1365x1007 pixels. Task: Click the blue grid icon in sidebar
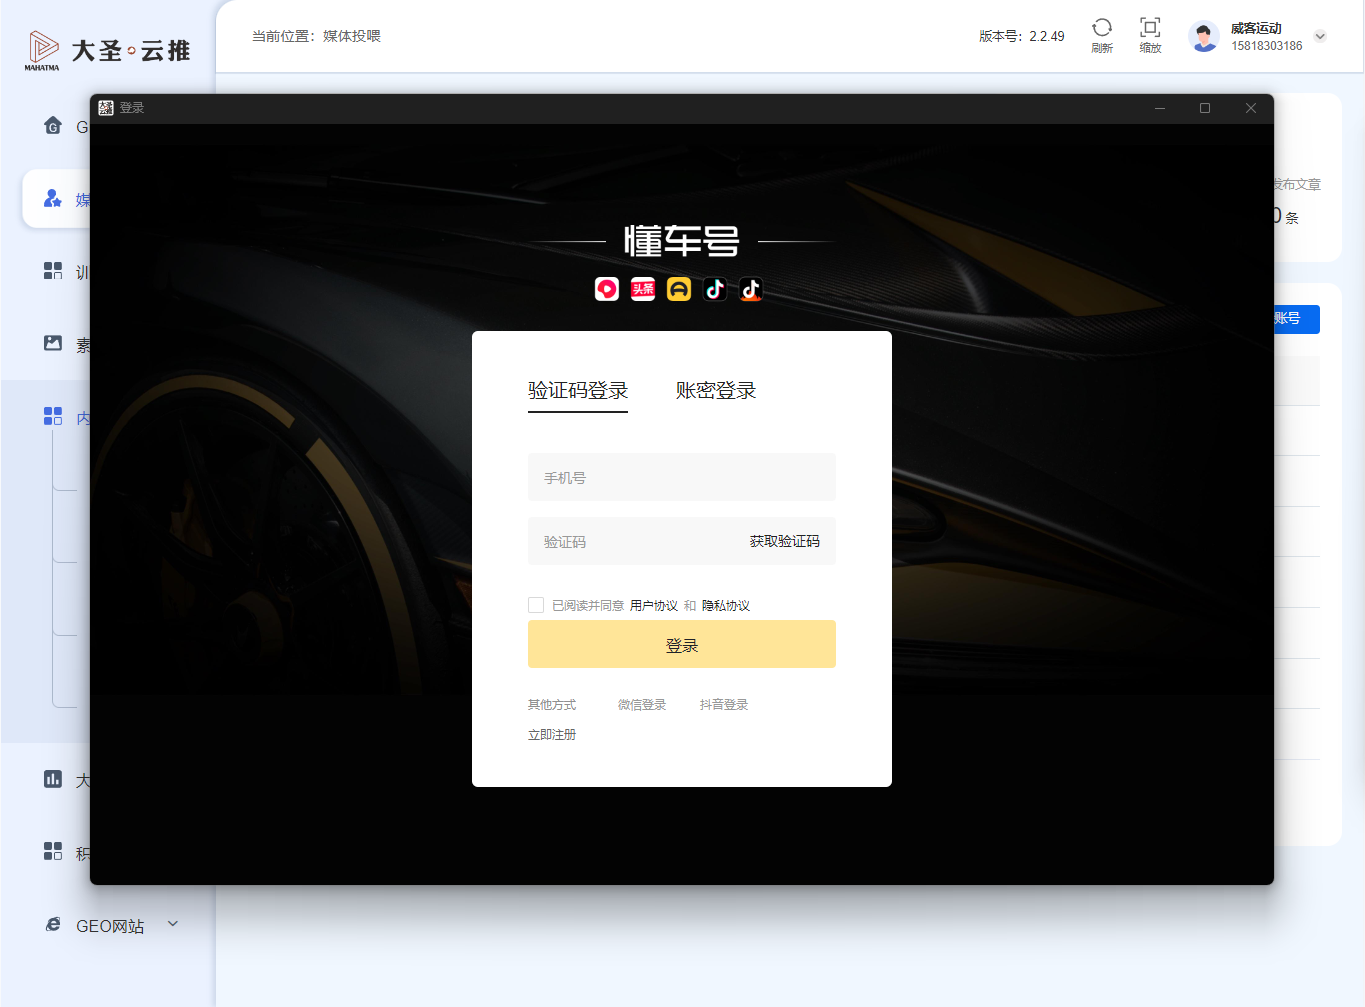pyautogui.click(x=53, y=416)
